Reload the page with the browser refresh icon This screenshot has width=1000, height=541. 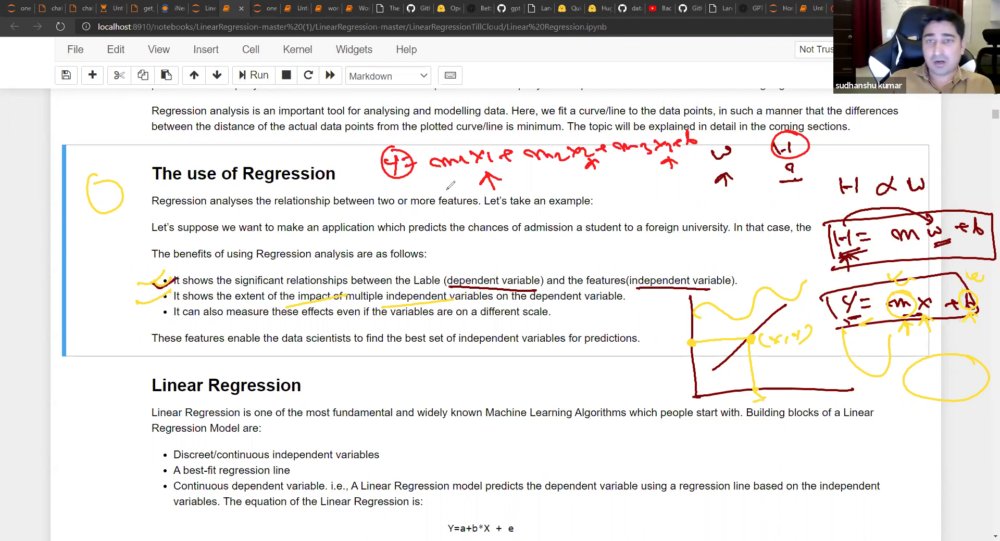click(60, 27)
